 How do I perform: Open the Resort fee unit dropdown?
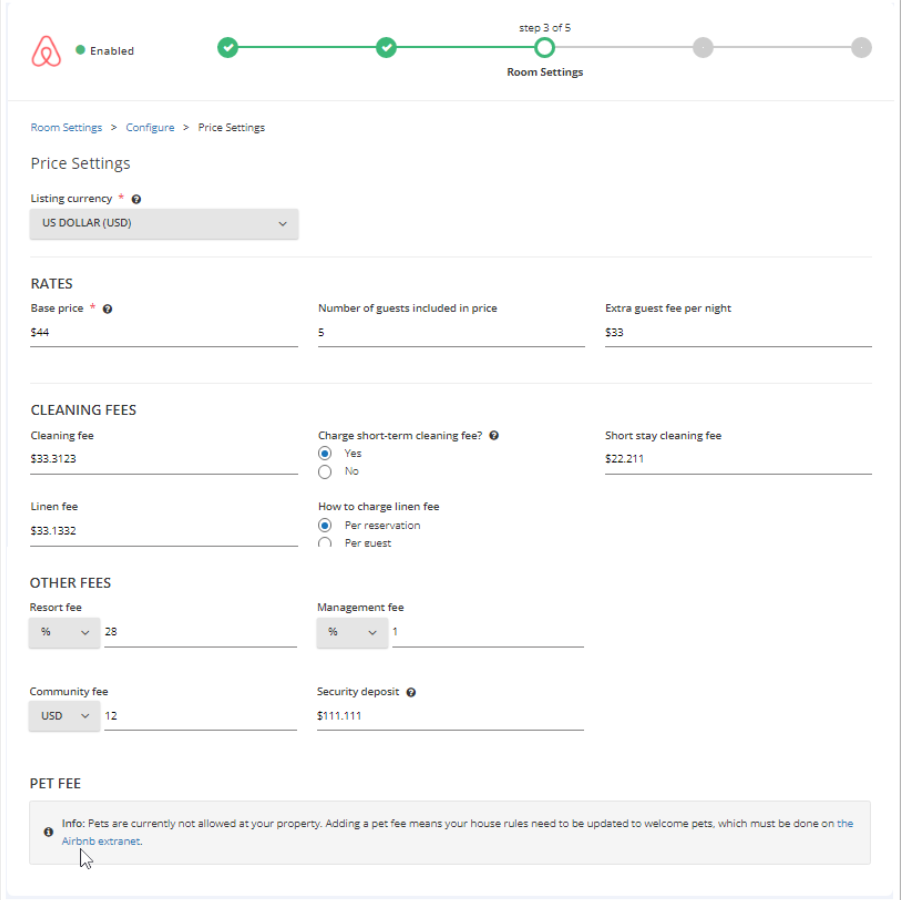pos(64,632)
